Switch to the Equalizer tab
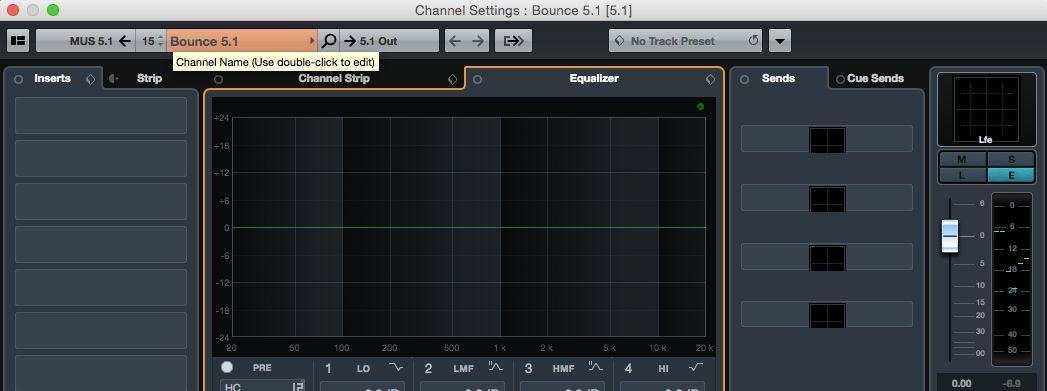This screenshot has height=391, width=1047. coord(594,79)
